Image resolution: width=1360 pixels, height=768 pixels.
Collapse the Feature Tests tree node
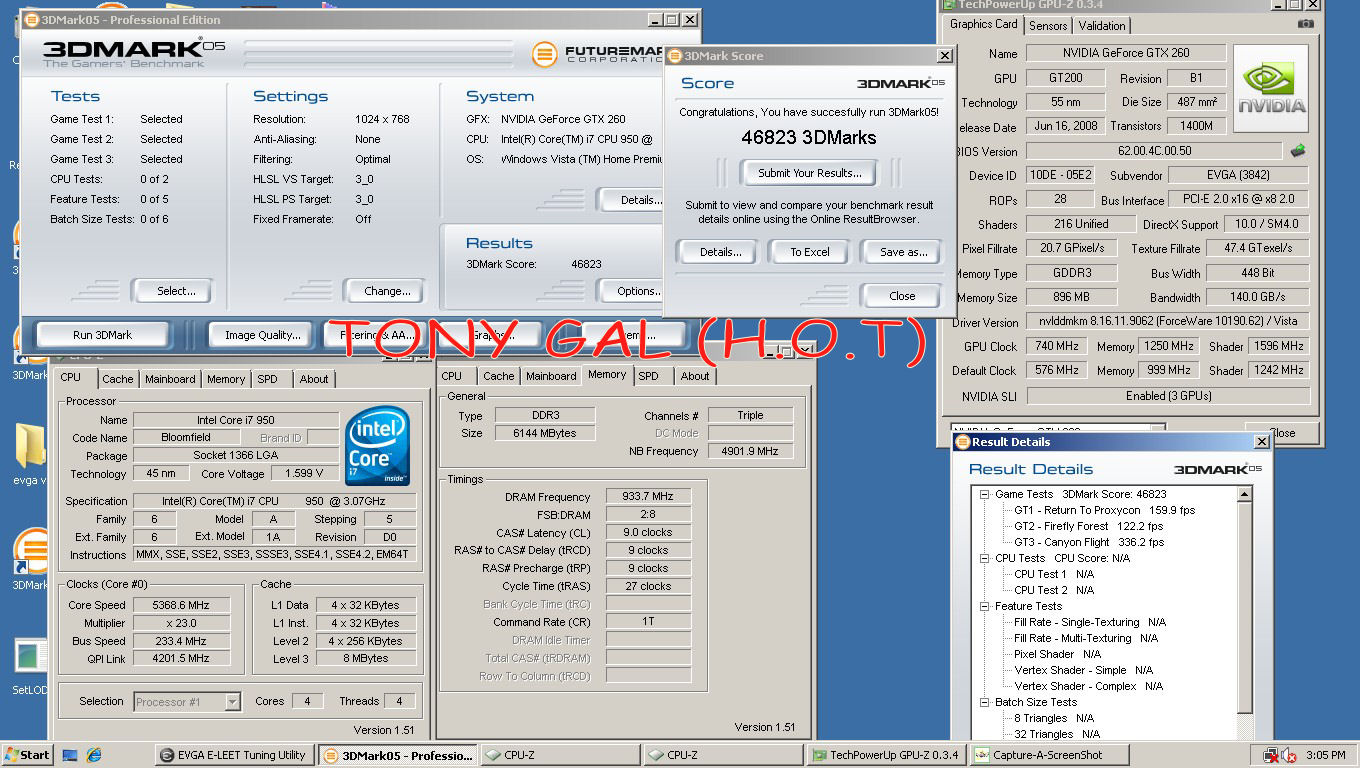pyautogui.click(x=984, y=606)
